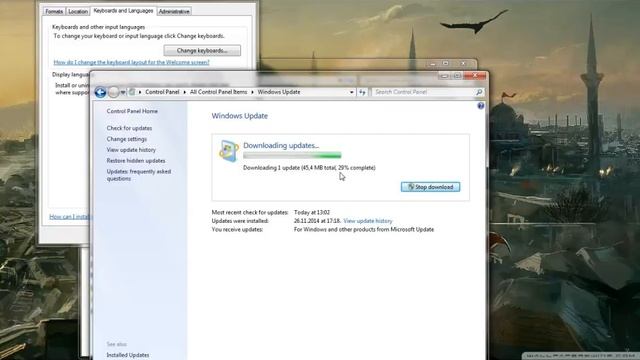The width and height of the screenshot is (640, 360).
Task: Select Restore hidden updates link
Action: (x=136, y=161)
